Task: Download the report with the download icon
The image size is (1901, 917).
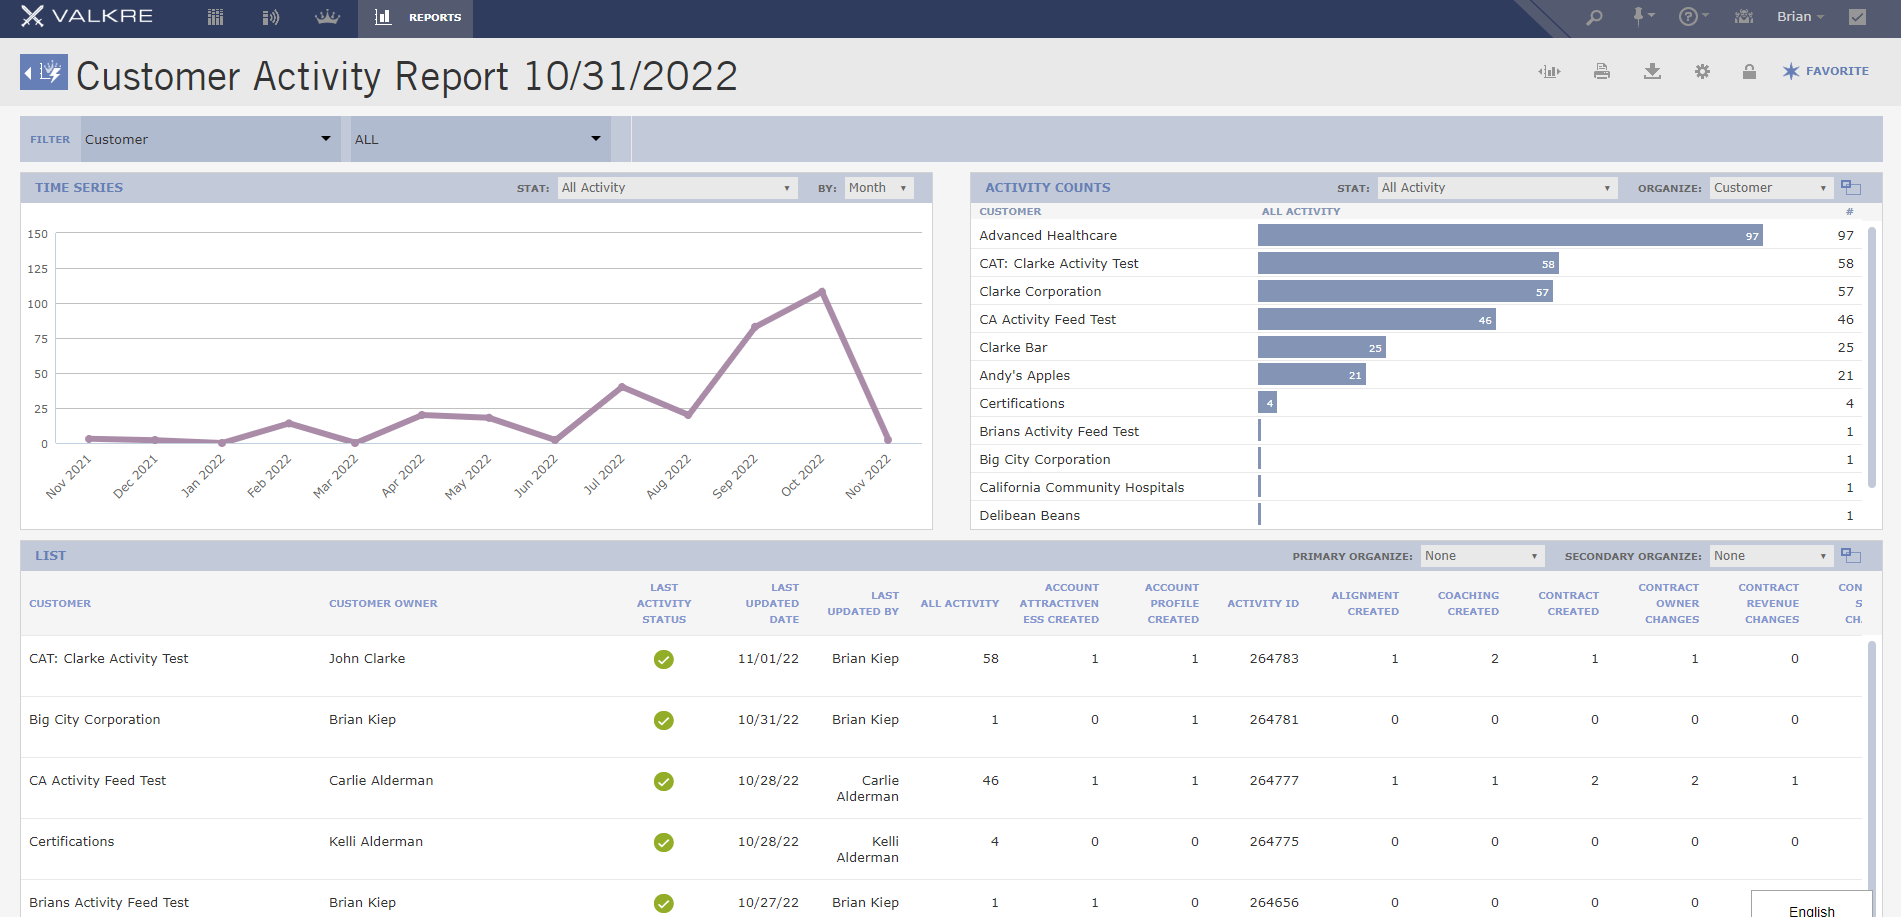Action: pos(1652,71)
